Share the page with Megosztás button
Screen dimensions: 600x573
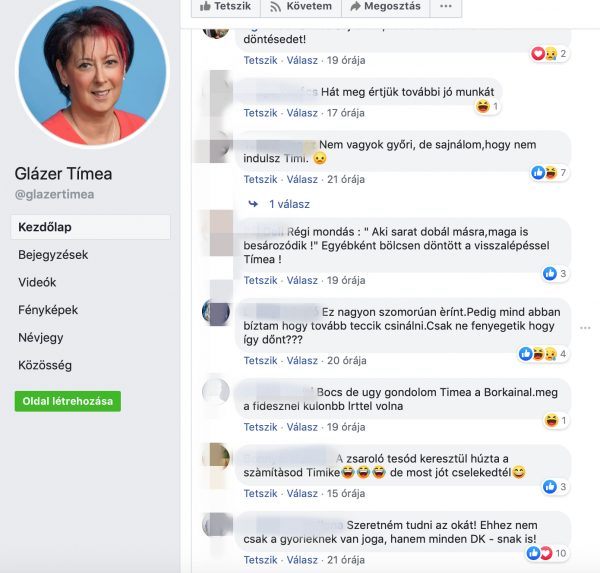386,7
